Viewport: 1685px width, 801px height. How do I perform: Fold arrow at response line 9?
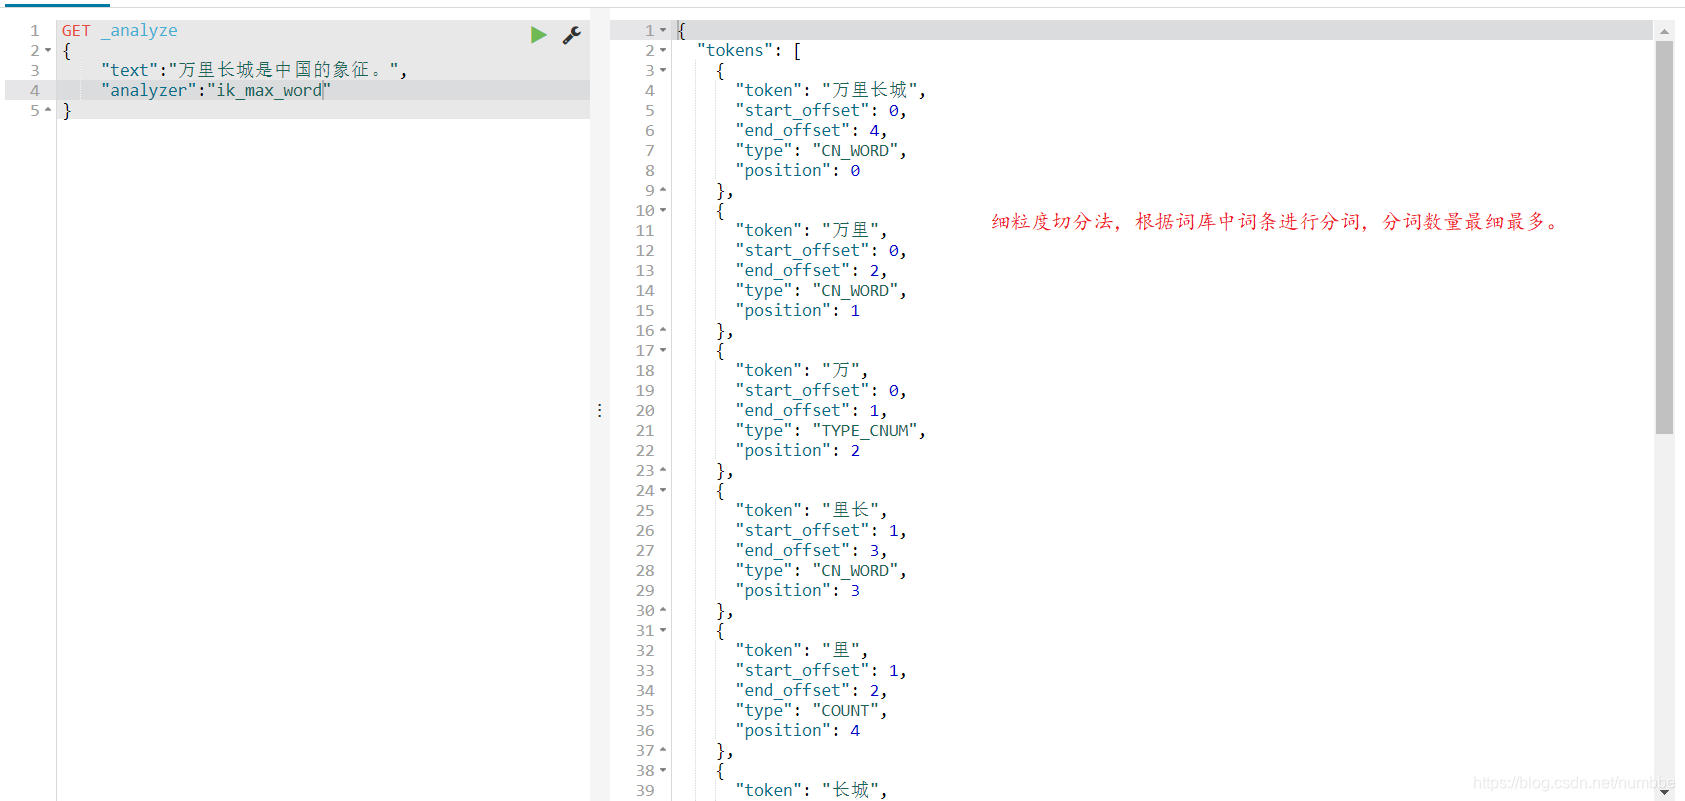click(x=663, y=190)
